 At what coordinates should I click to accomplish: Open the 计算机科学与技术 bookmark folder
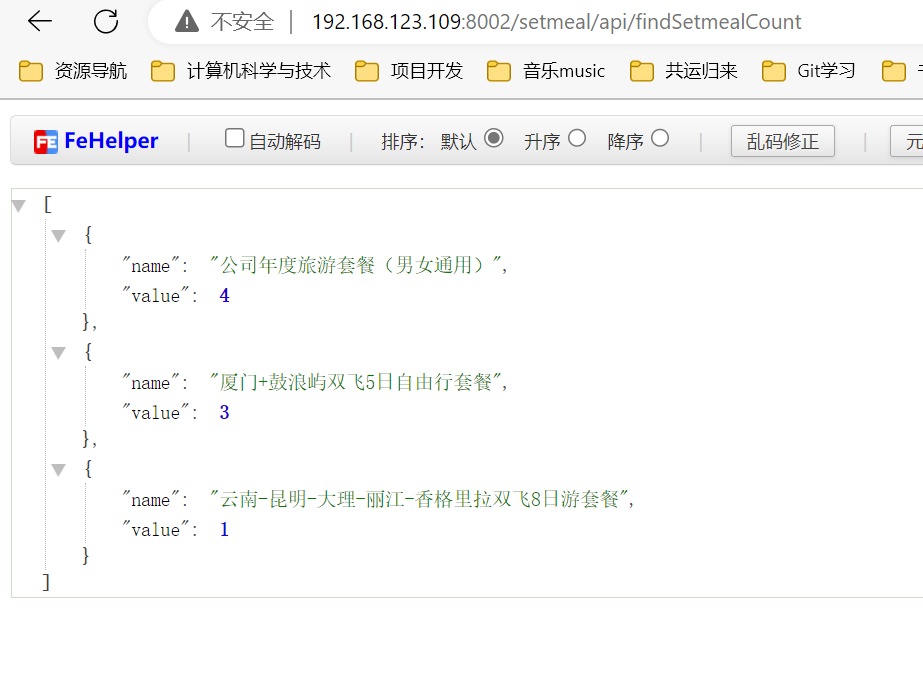click(241, 71)
